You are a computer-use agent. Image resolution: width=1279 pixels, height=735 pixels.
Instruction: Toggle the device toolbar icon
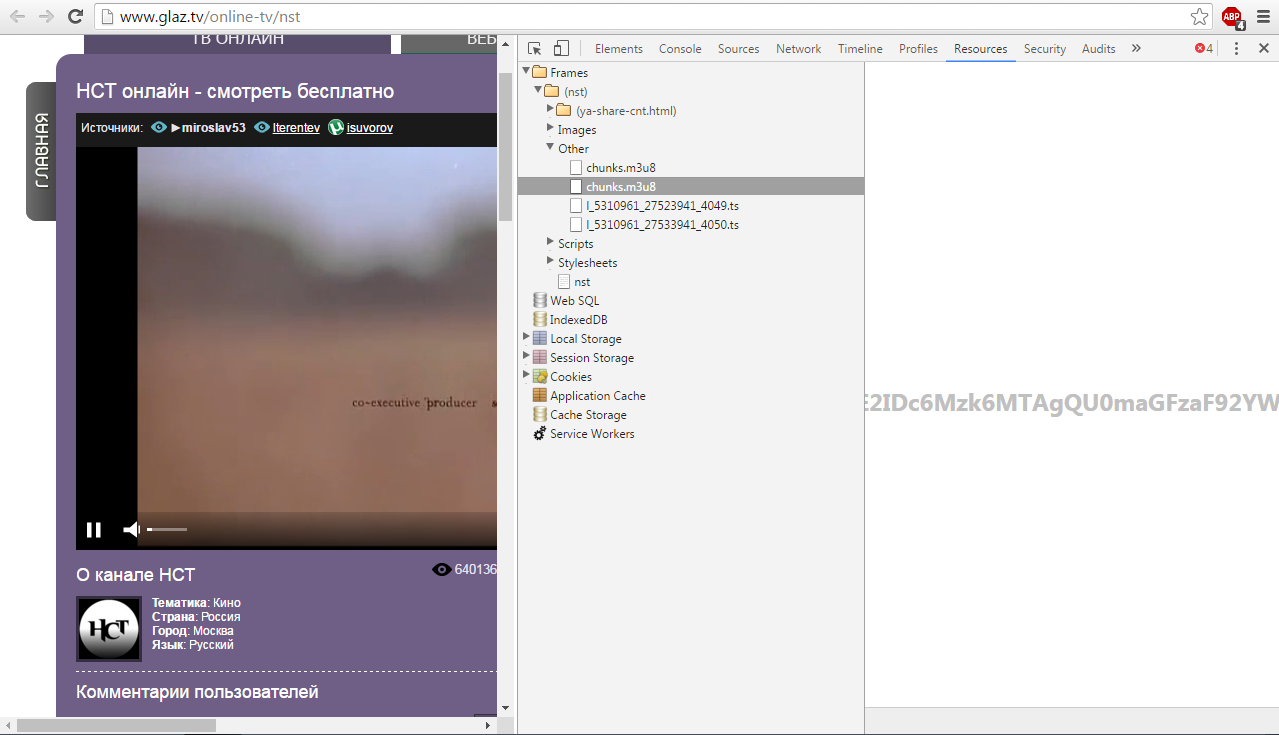[561, 47]
